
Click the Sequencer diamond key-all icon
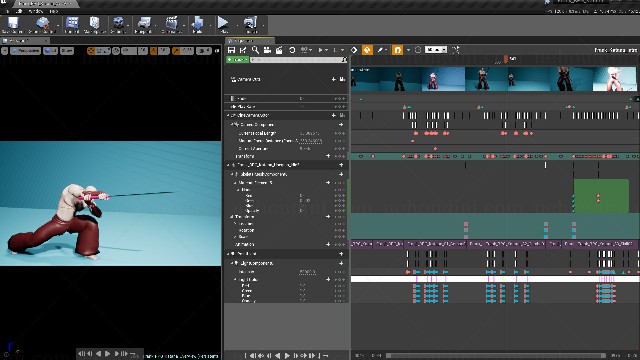pos(354,50)
